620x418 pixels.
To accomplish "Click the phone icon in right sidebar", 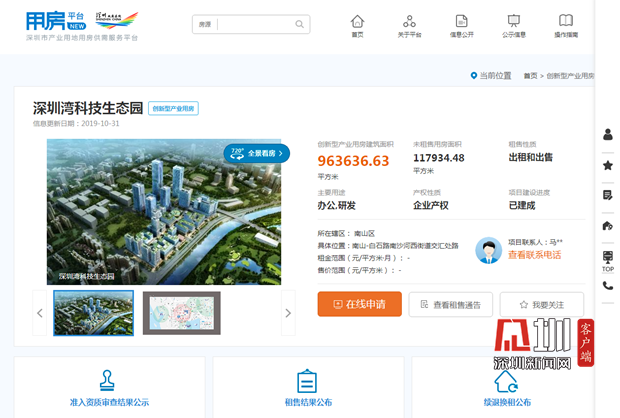I will [607, 286].
